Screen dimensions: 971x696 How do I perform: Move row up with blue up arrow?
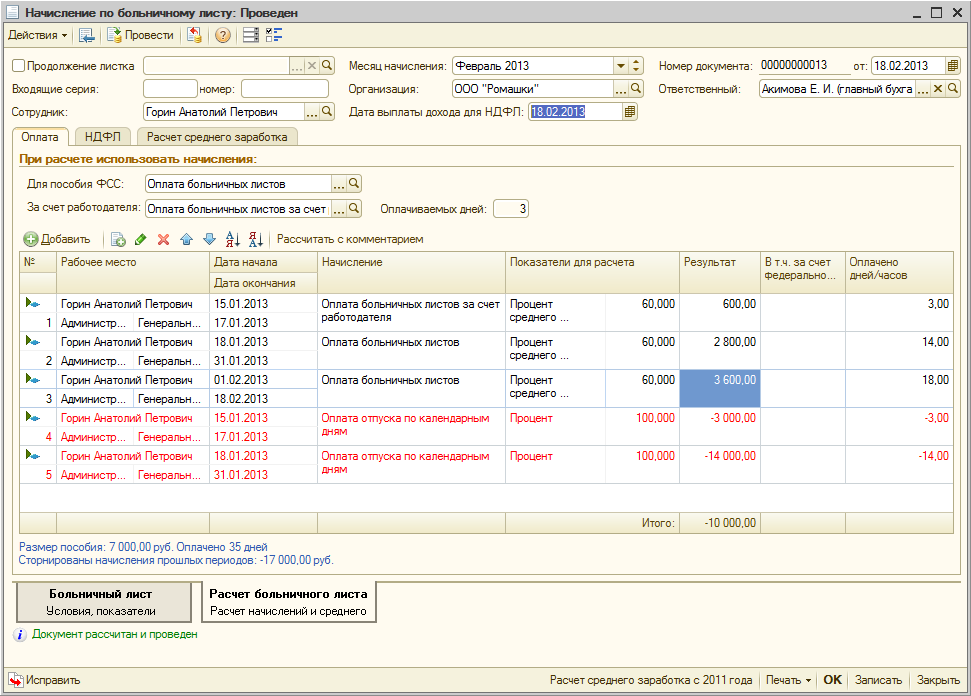186,240
